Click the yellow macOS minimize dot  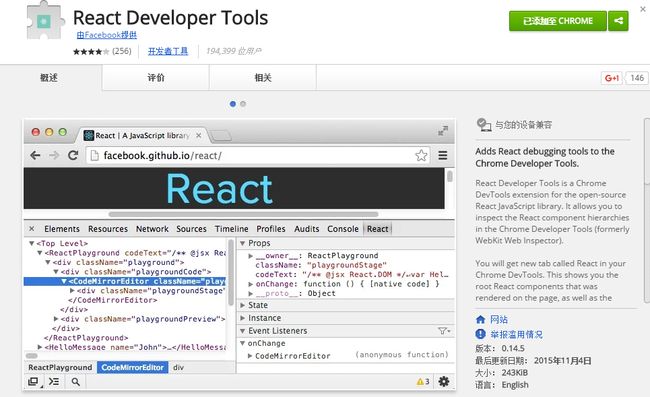click(x=49, y=132)
